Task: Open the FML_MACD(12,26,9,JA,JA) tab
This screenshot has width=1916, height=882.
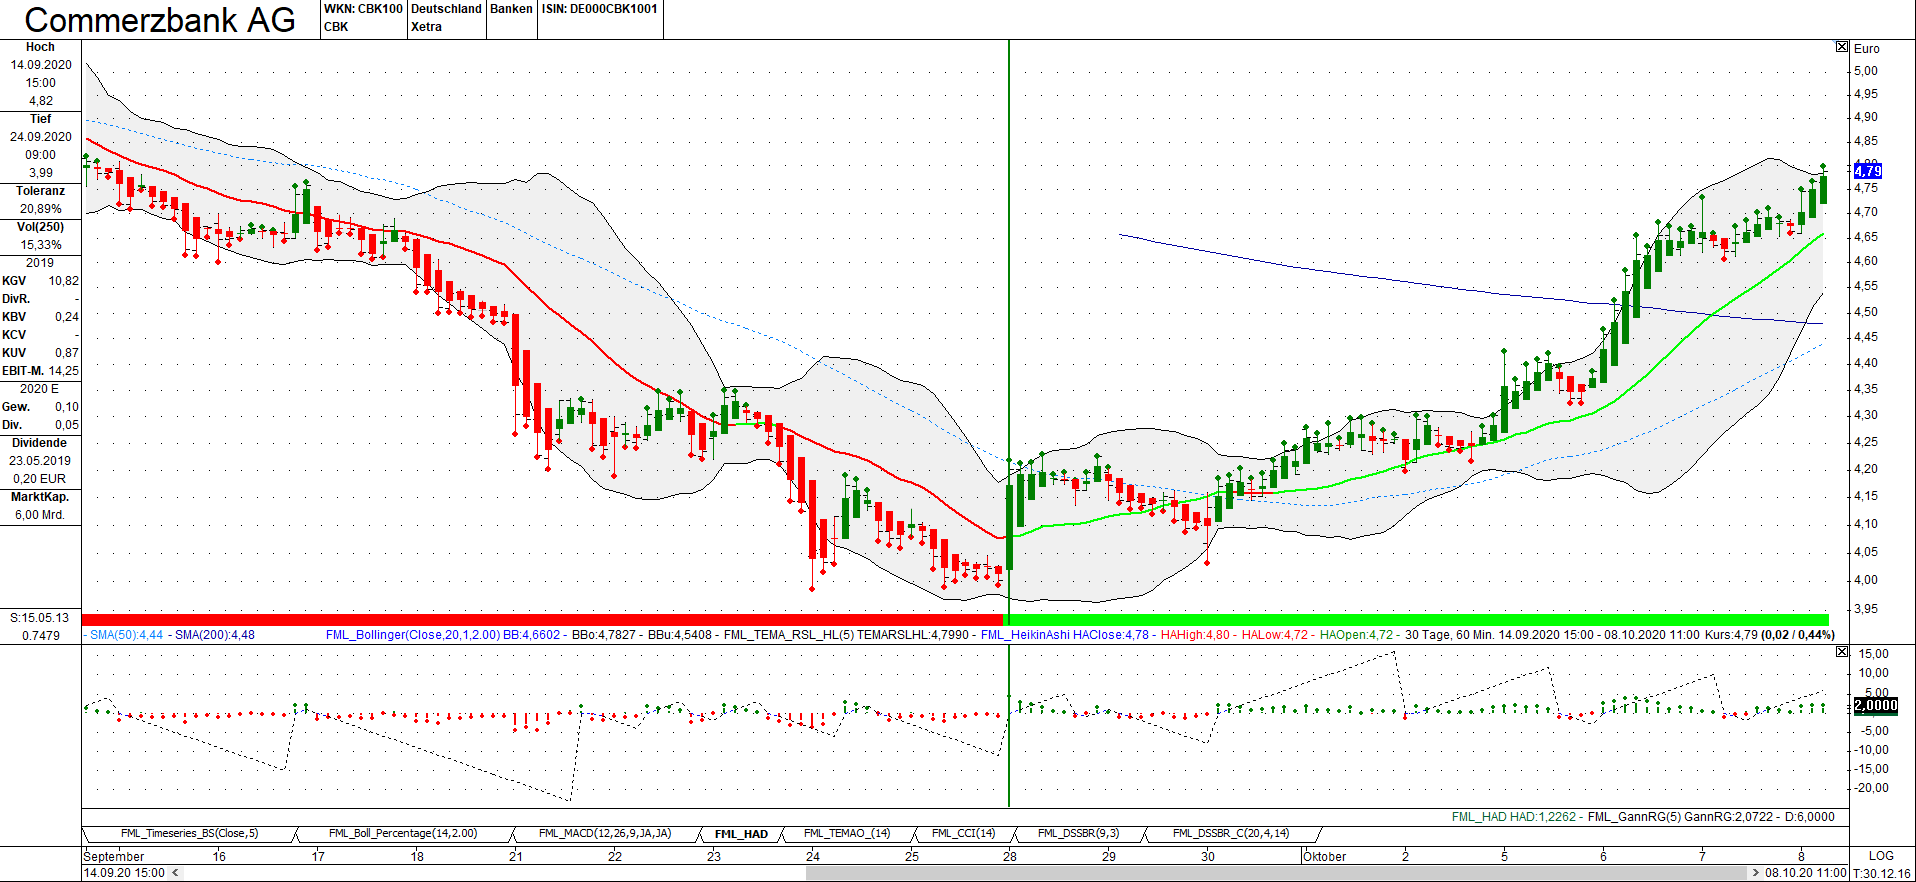Action: pyautogui.click(x=604, y=834)
